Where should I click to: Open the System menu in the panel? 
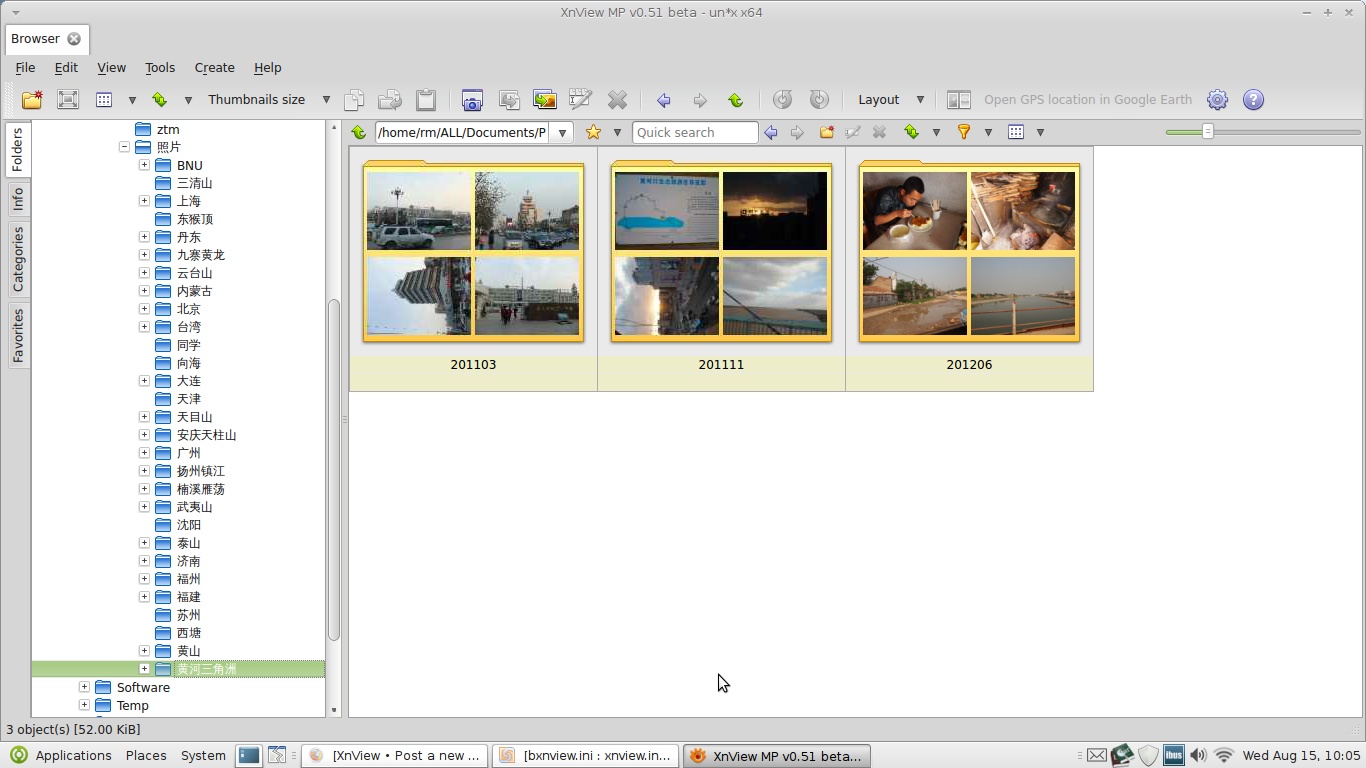[x=203, y=756]
